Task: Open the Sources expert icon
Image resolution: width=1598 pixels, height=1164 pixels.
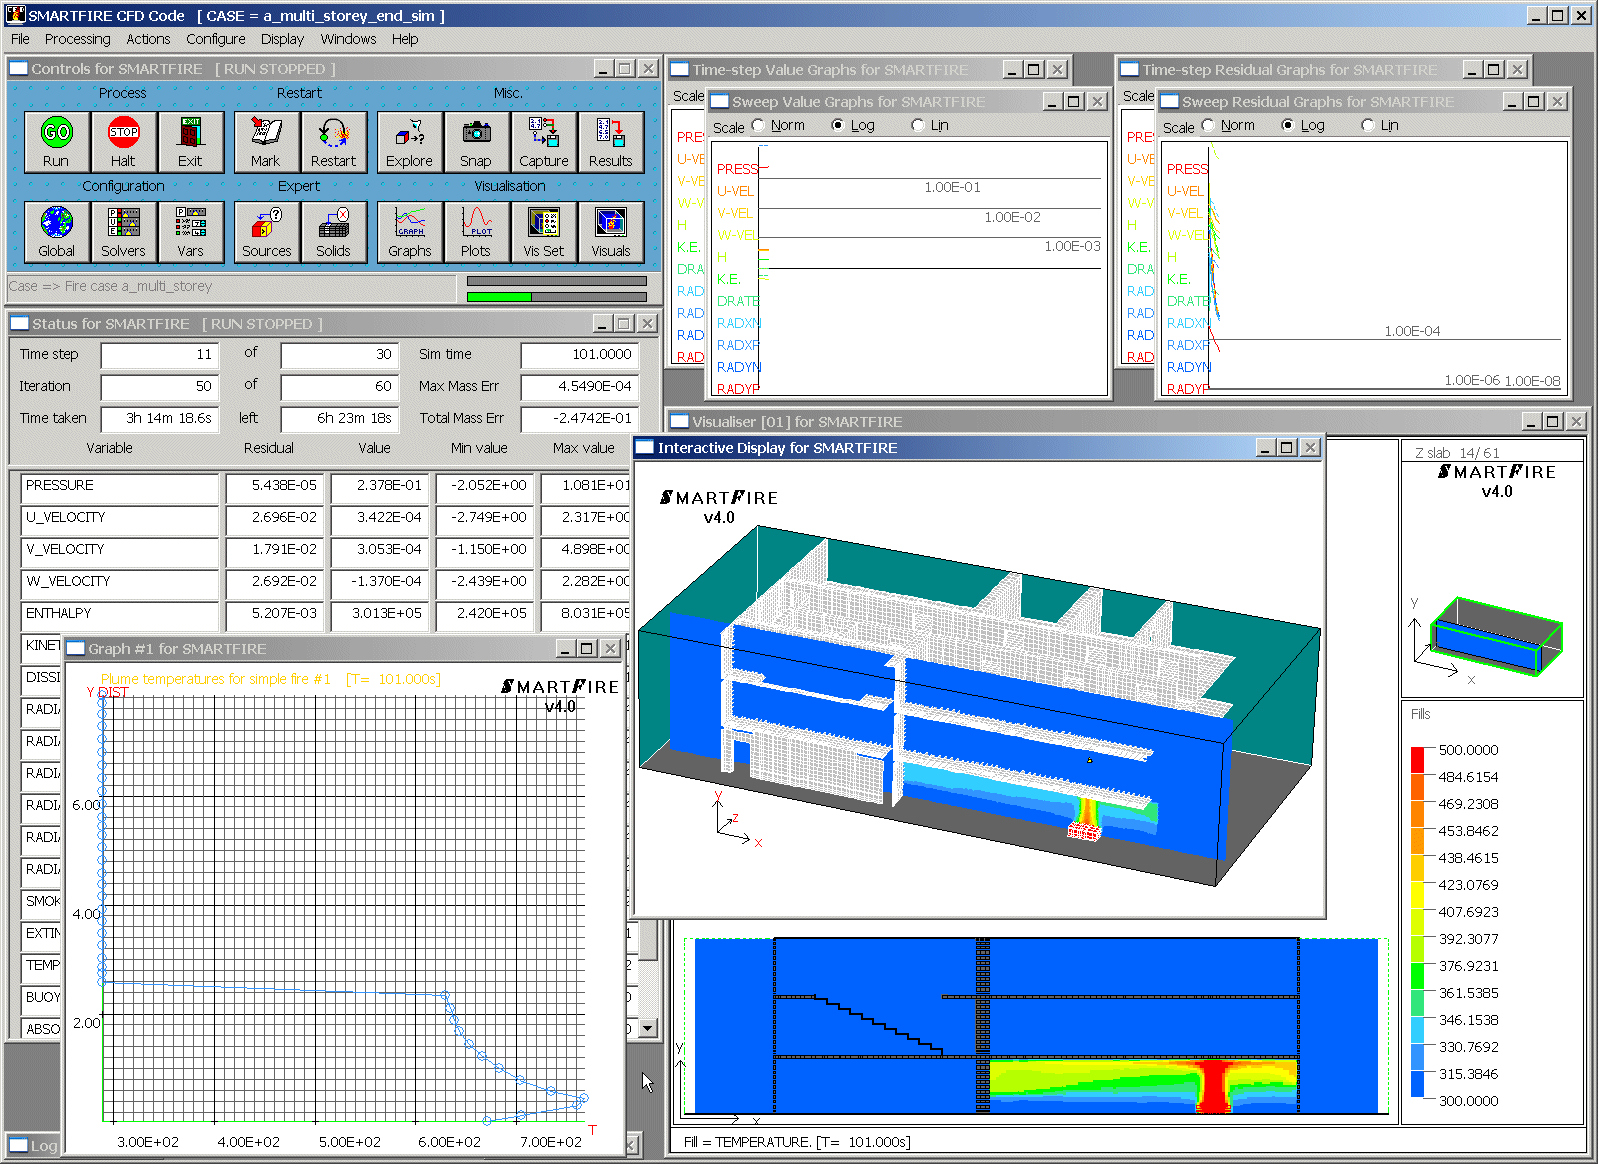Action: click(266, 232)
